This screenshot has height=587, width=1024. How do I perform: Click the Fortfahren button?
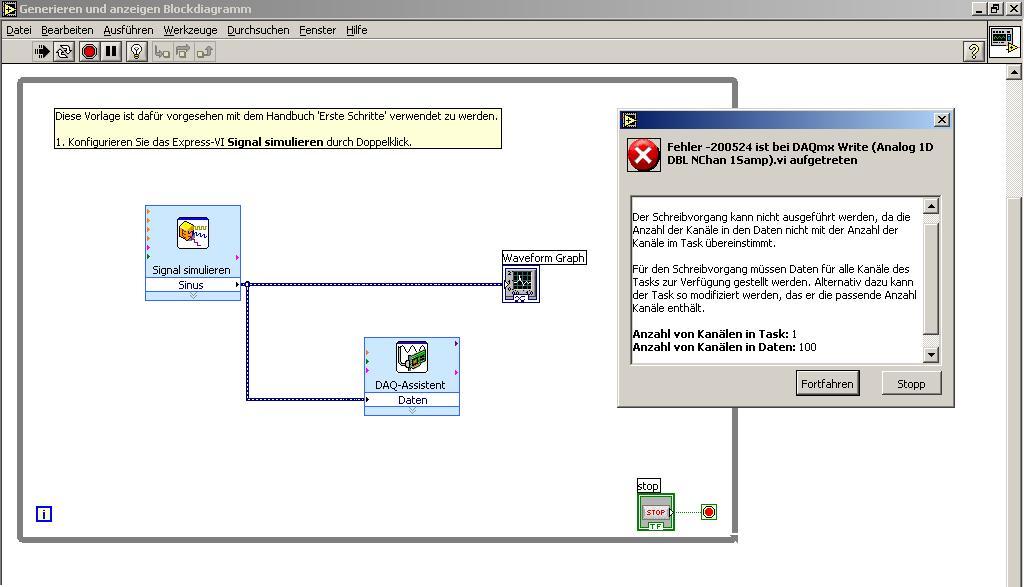(827, 383)
